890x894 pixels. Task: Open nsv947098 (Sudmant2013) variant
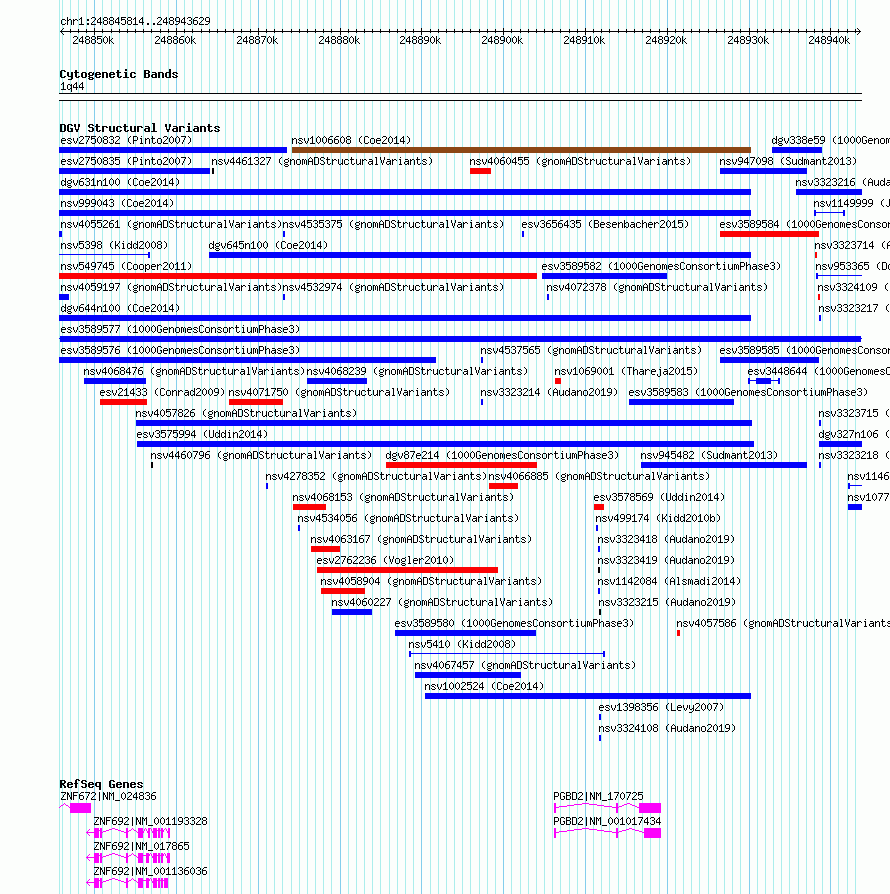(x=788, y=161)
